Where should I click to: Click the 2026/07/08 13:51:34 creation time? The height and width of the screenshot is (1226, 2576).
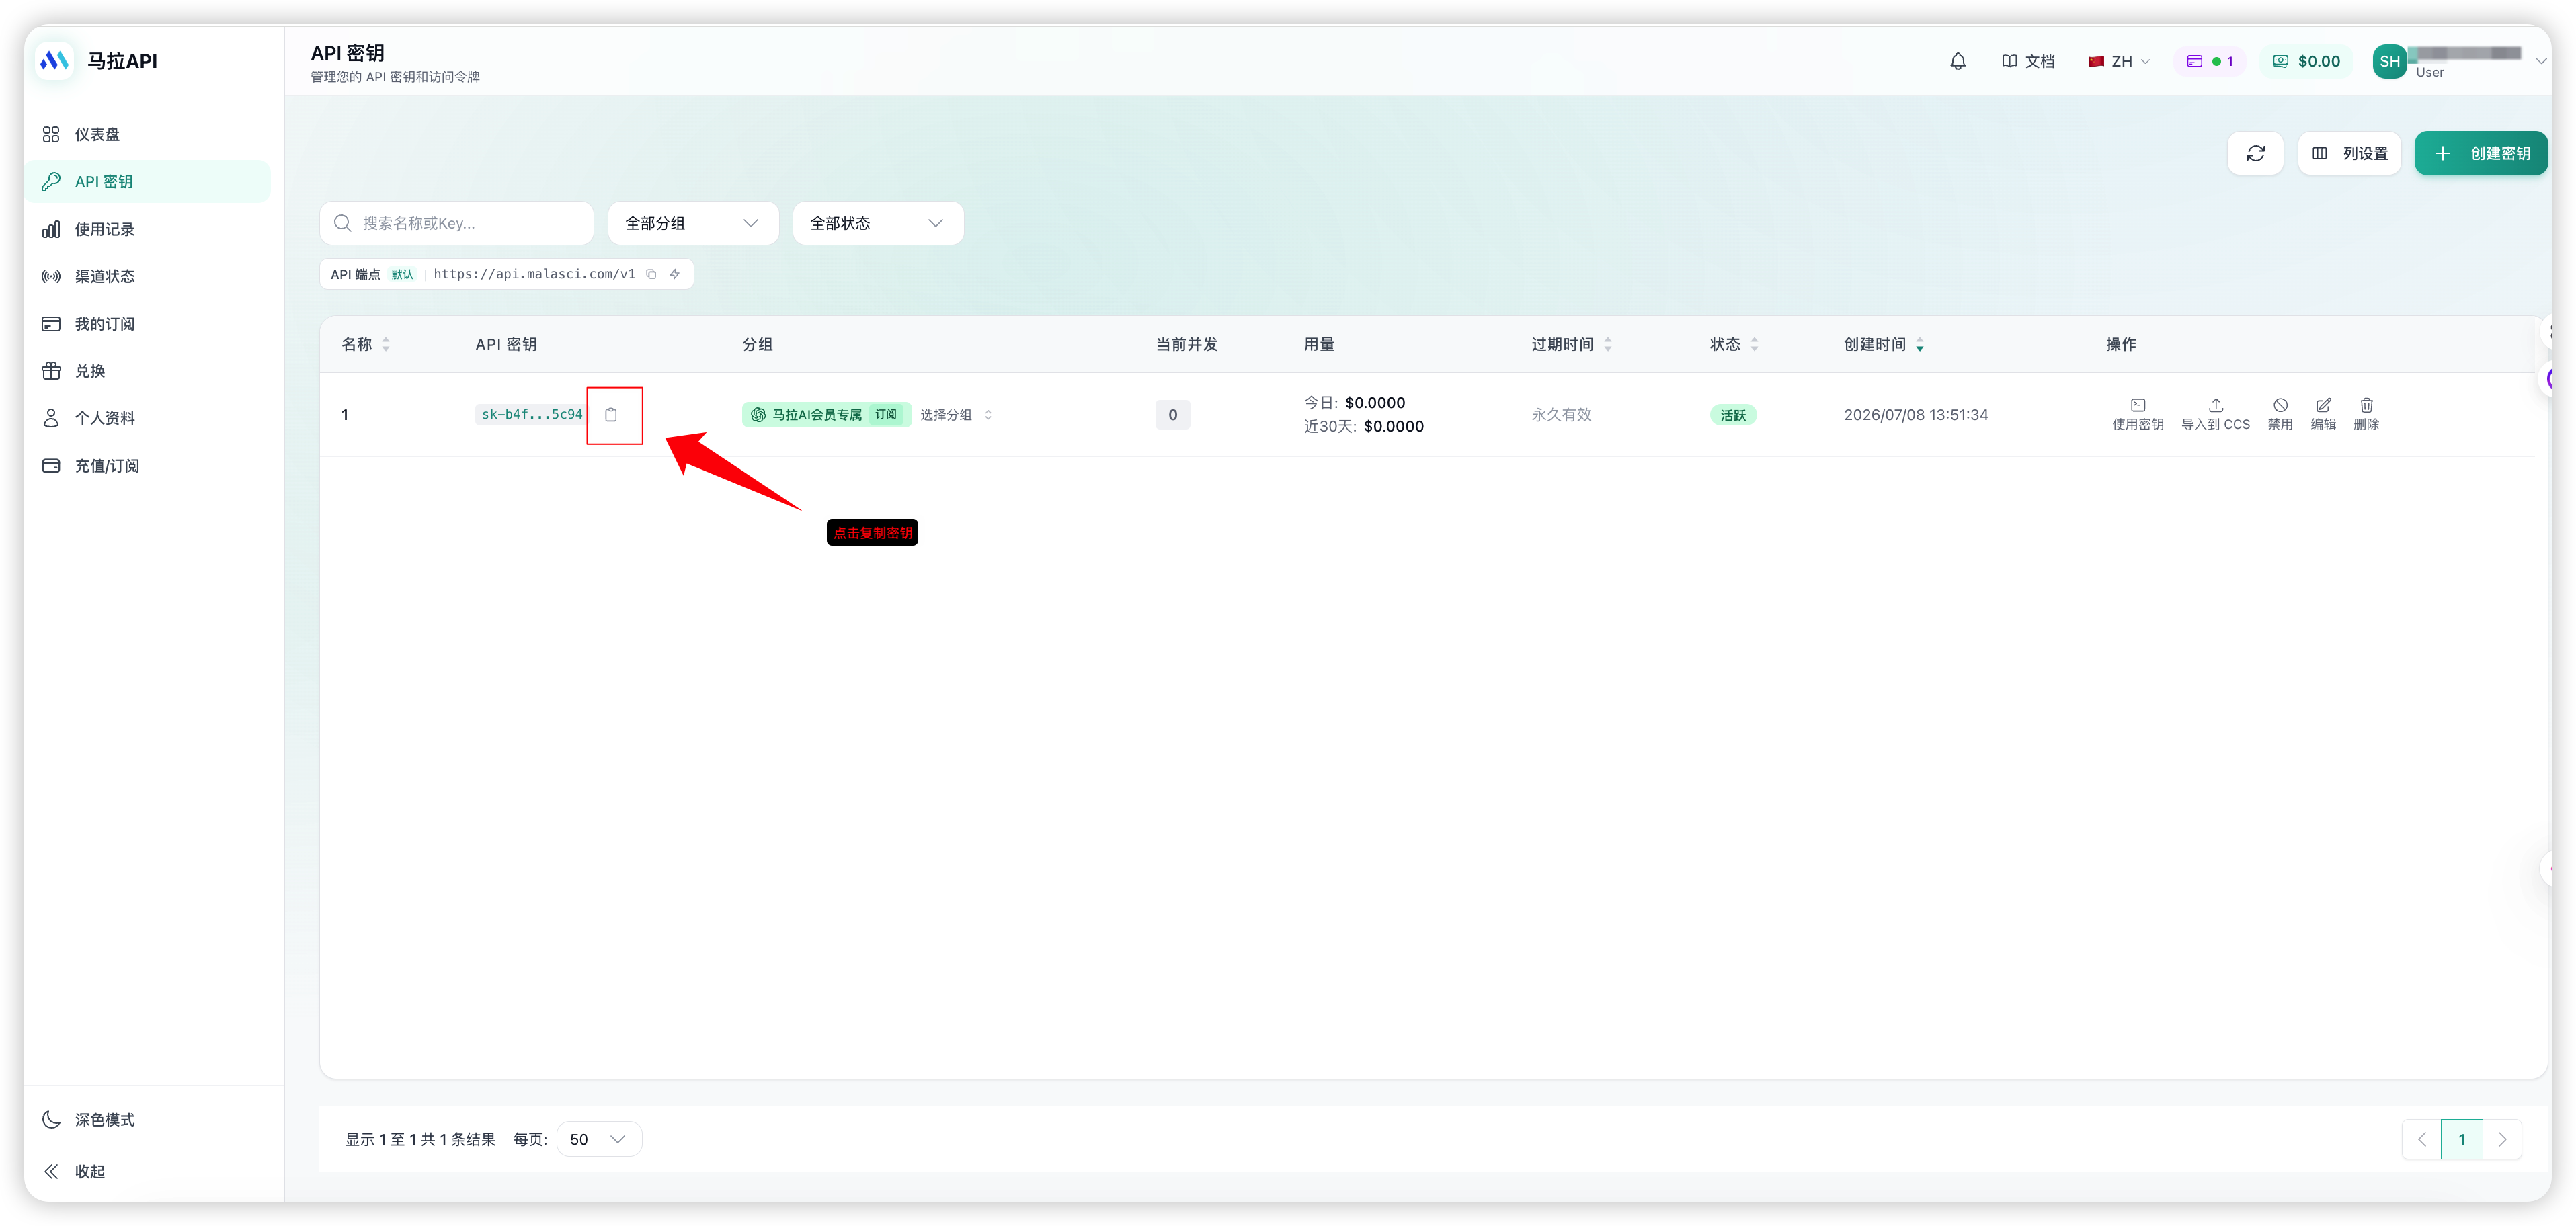click(1915, 414)
